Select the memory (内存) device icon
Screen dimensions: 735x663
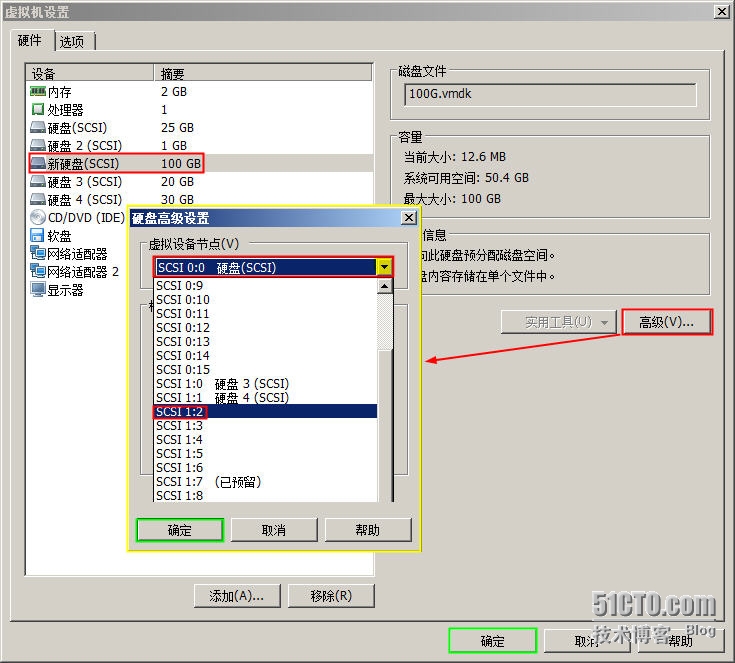(38, 91)
